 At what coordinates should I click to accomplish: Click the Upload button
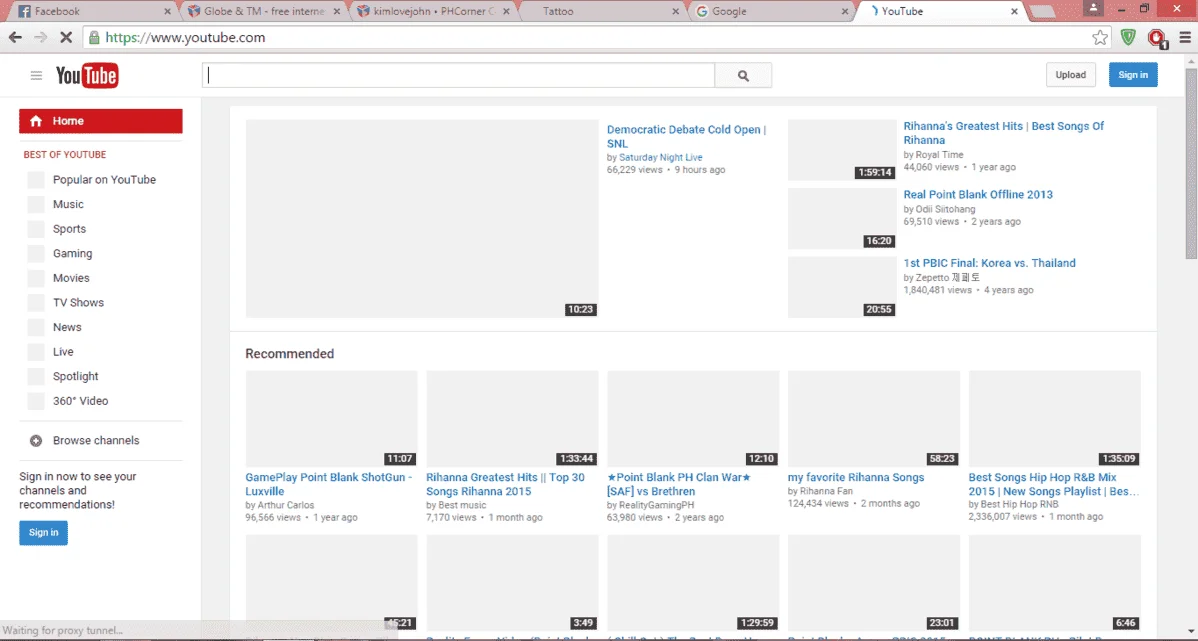(x=1070, y=75)
